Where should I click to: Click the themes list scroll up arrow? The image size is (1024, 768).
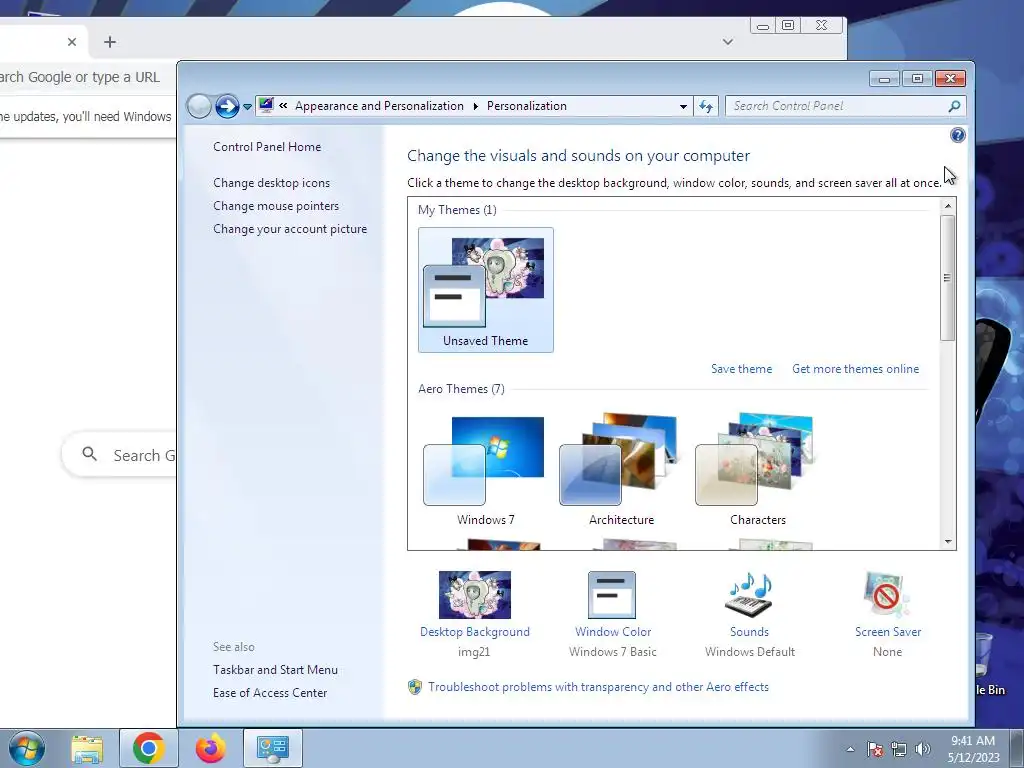coord(948,206)
